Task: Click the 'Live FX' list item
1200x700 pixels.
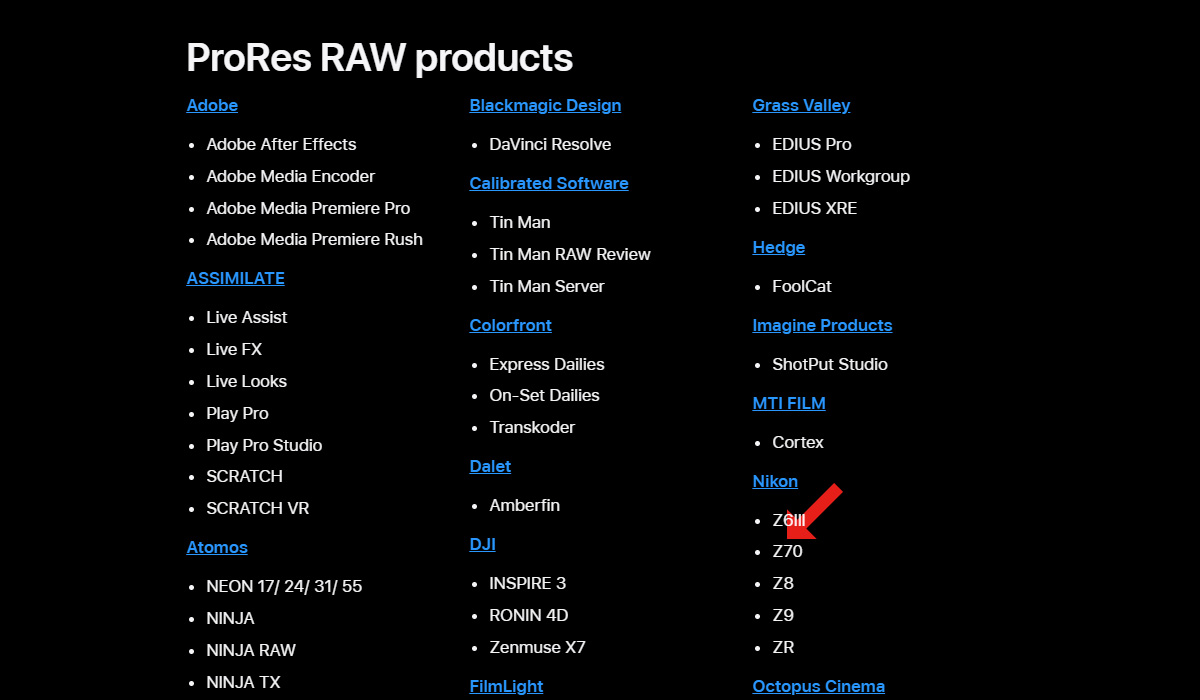Action: click(x=234, y=349)
